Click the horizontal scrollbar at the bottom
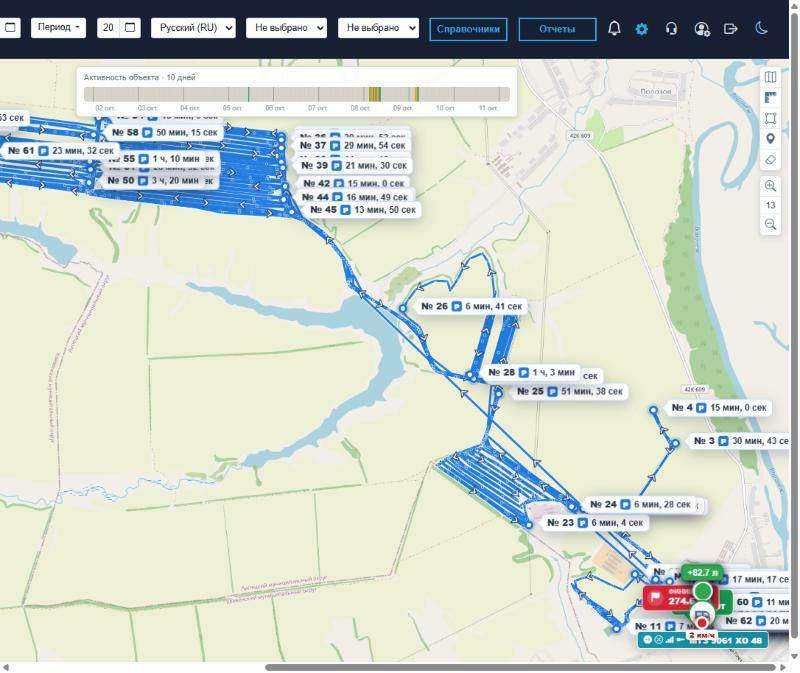The width and height of the screenshot is (800, 673). coord(520,667)
